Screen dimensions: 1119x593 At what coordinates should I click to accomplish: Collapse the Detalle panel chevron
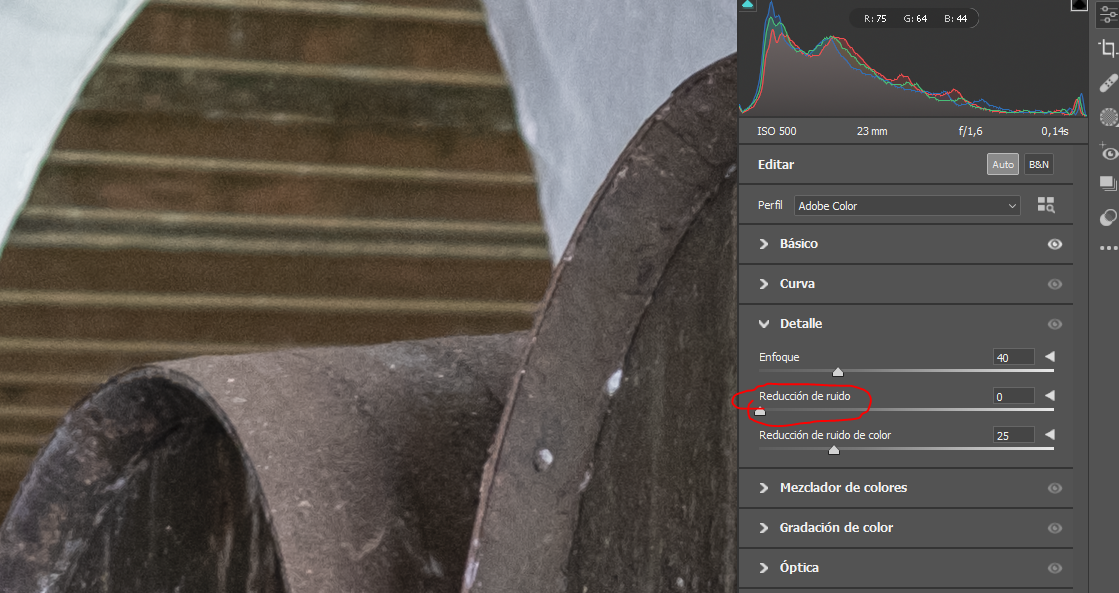764,324
